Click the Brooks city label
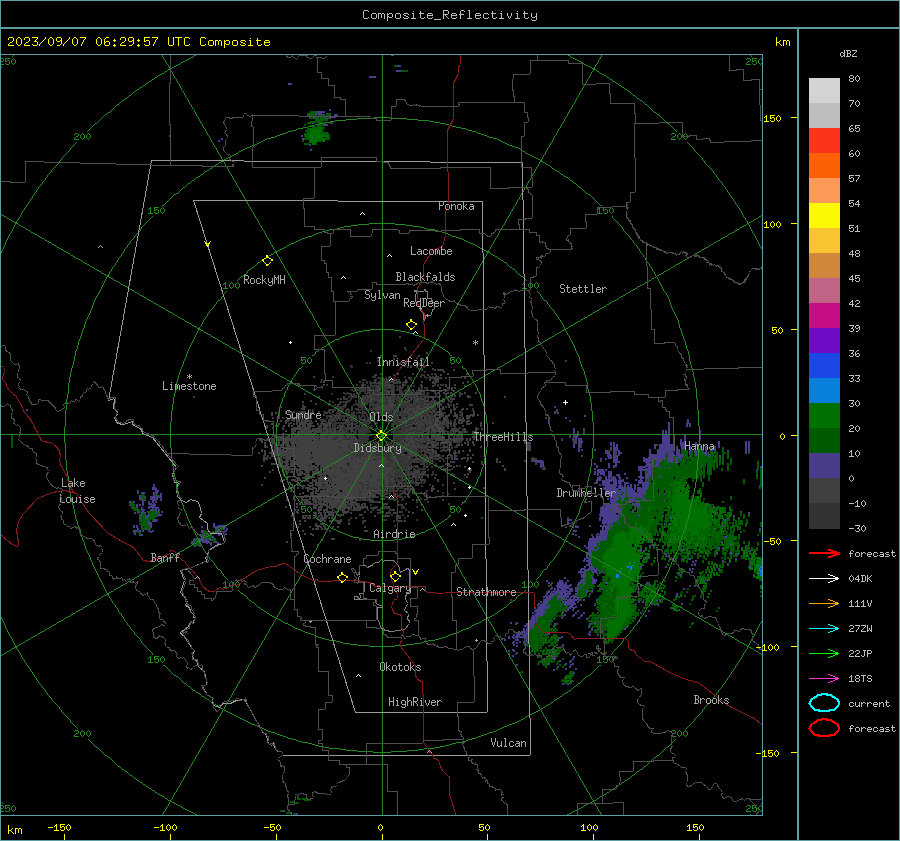Image resolution: width=900 pixels, height=841 pixels. click(x=711, y=700)
